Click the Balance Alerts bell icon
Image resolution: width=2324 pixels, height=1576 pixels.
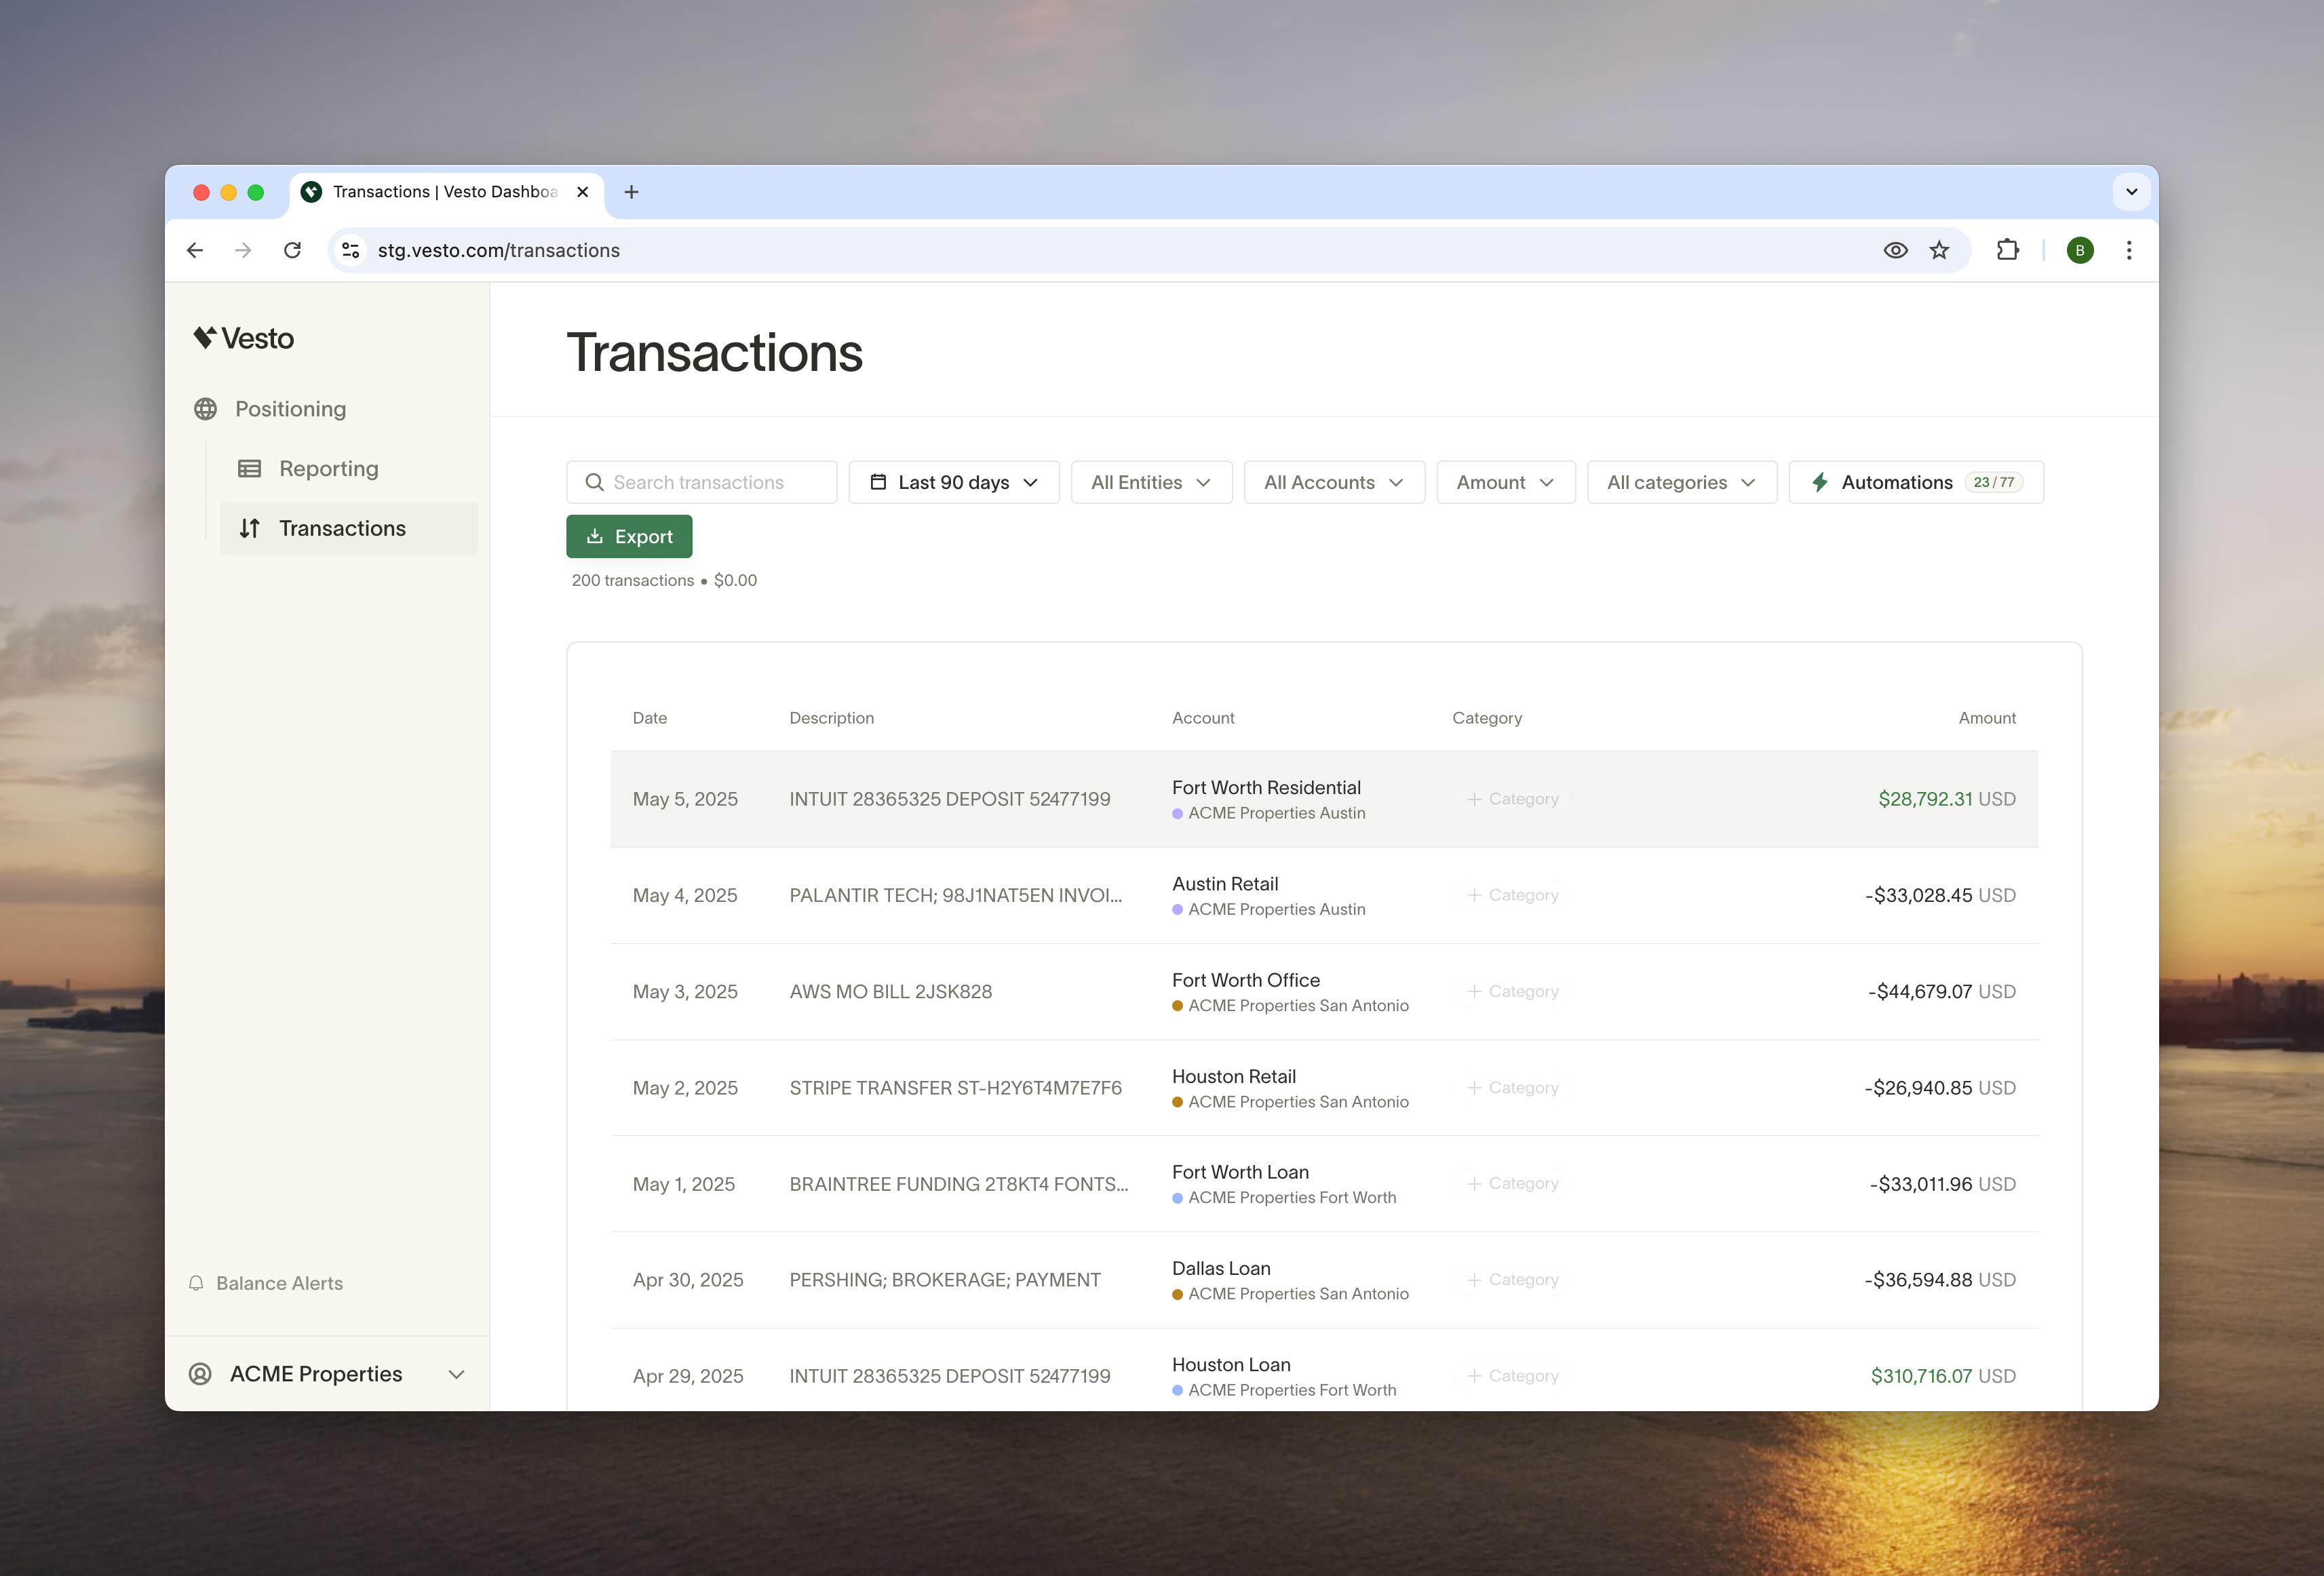(196, 1283)
